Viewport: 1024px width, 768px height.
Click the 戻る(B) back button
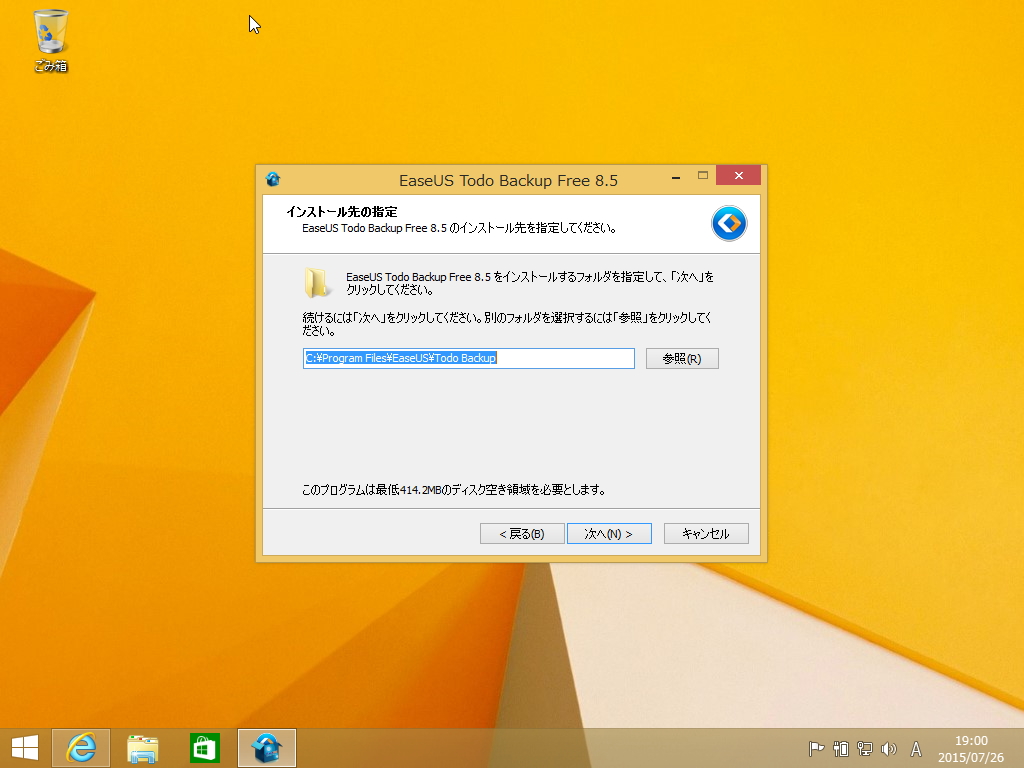(521, 533)
